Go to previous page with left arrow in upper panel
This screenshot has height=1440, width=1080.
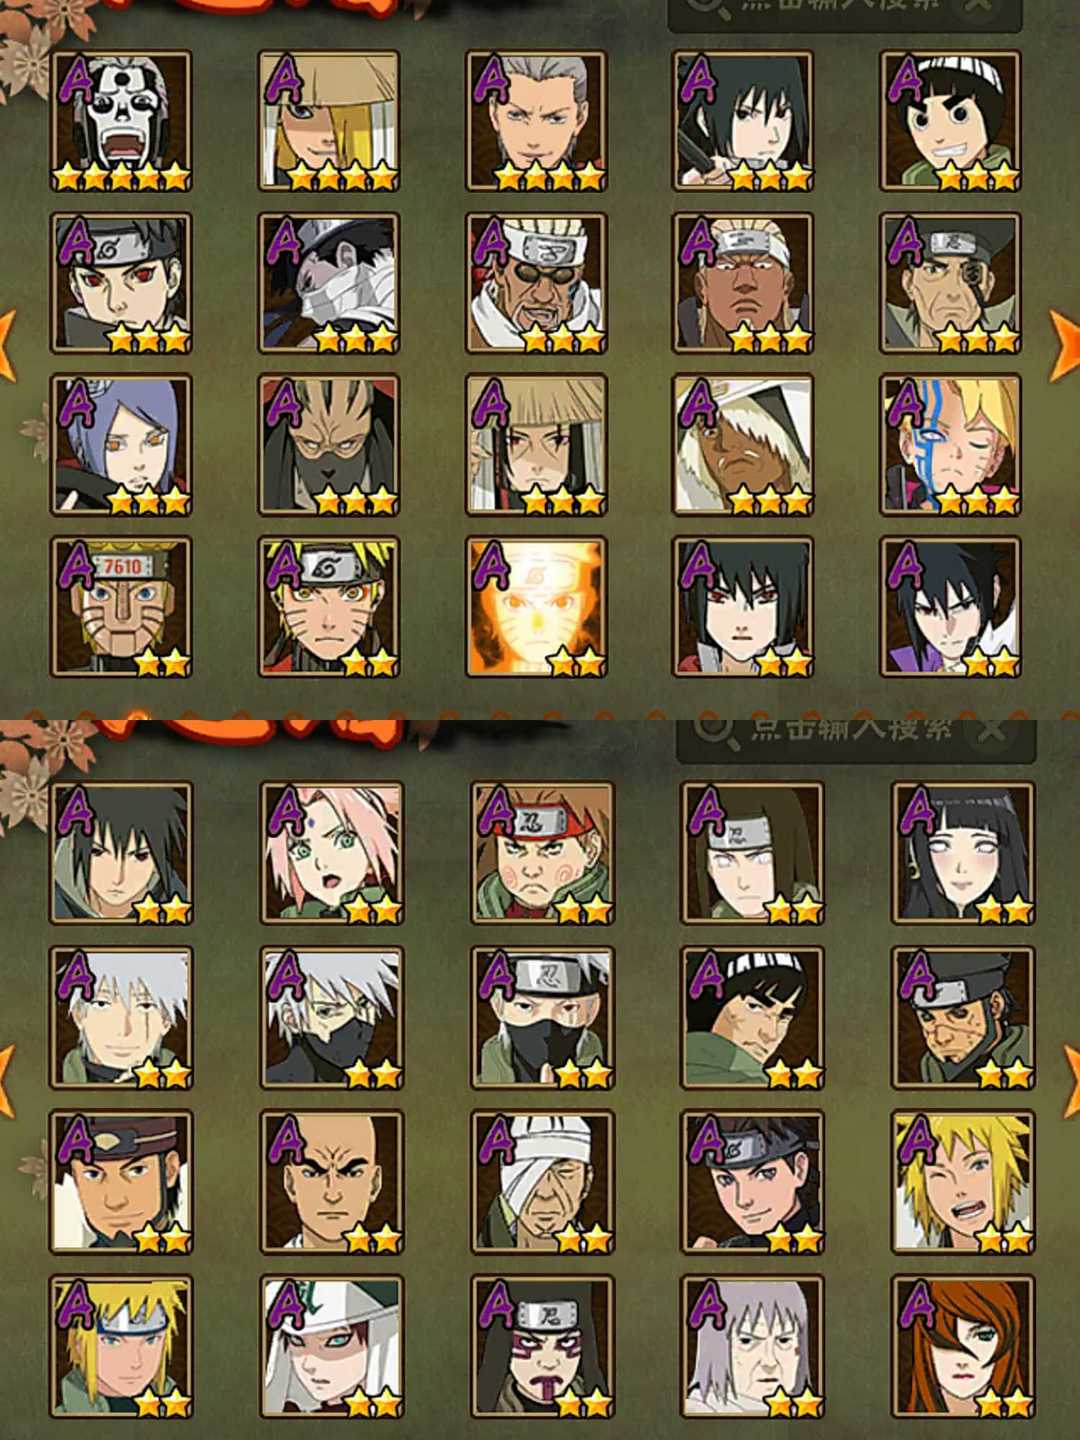[8, 345]
